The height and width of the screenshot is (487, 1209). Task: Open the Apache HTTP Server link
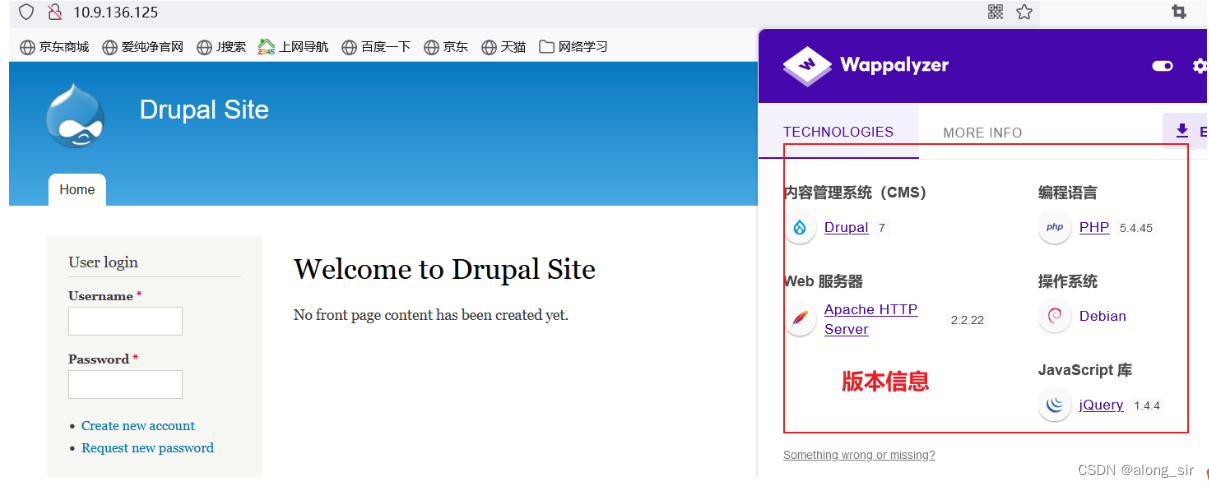[x=871, y=320]
